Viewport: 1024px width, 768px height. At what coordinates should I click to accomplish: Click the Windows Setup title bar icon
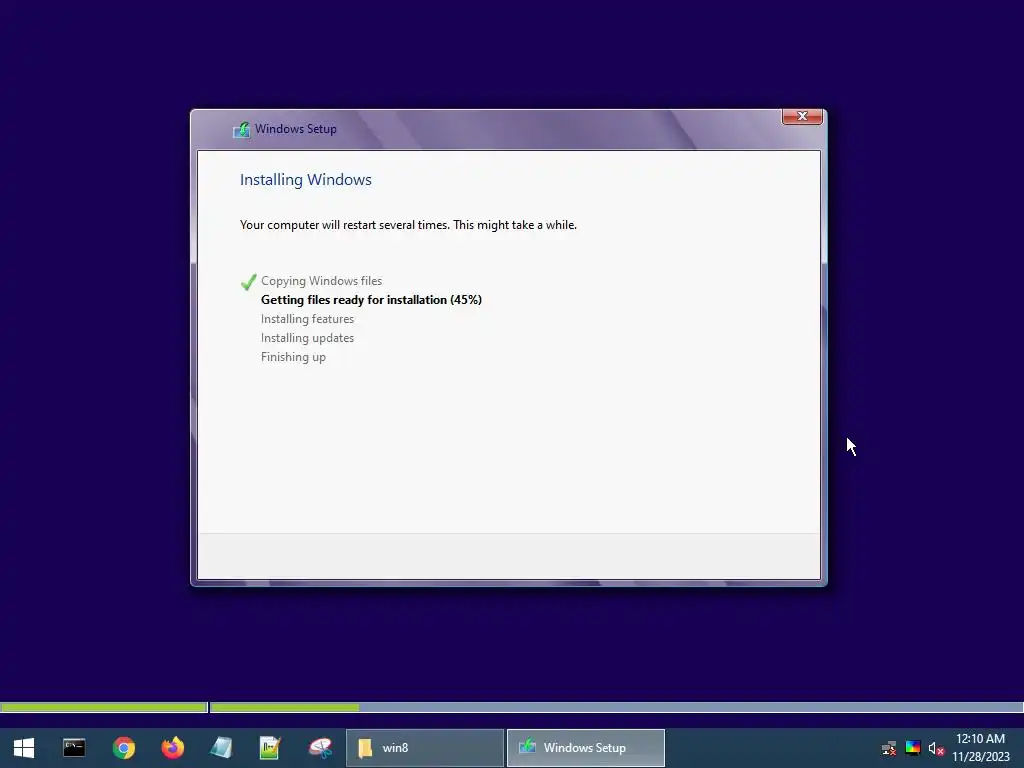tap(241, 129)
